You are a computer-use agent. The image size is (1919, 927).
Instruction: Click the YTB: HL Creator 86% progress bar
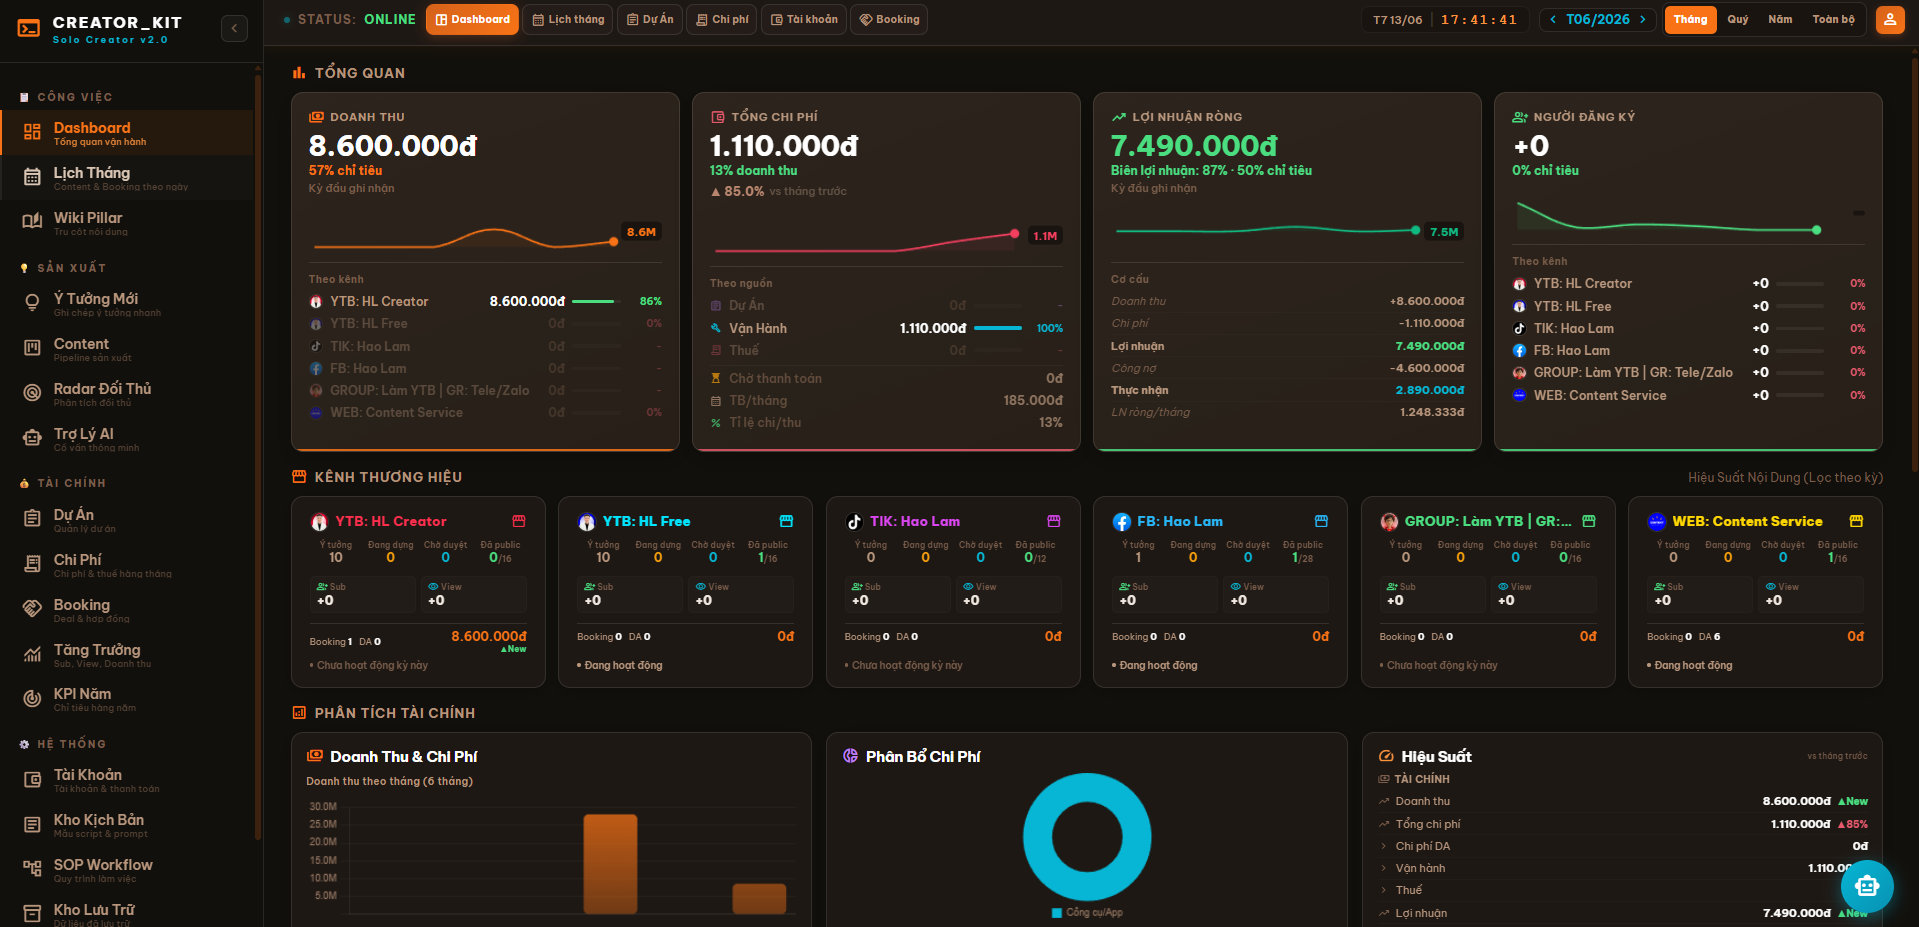click(x=594, y=301)
